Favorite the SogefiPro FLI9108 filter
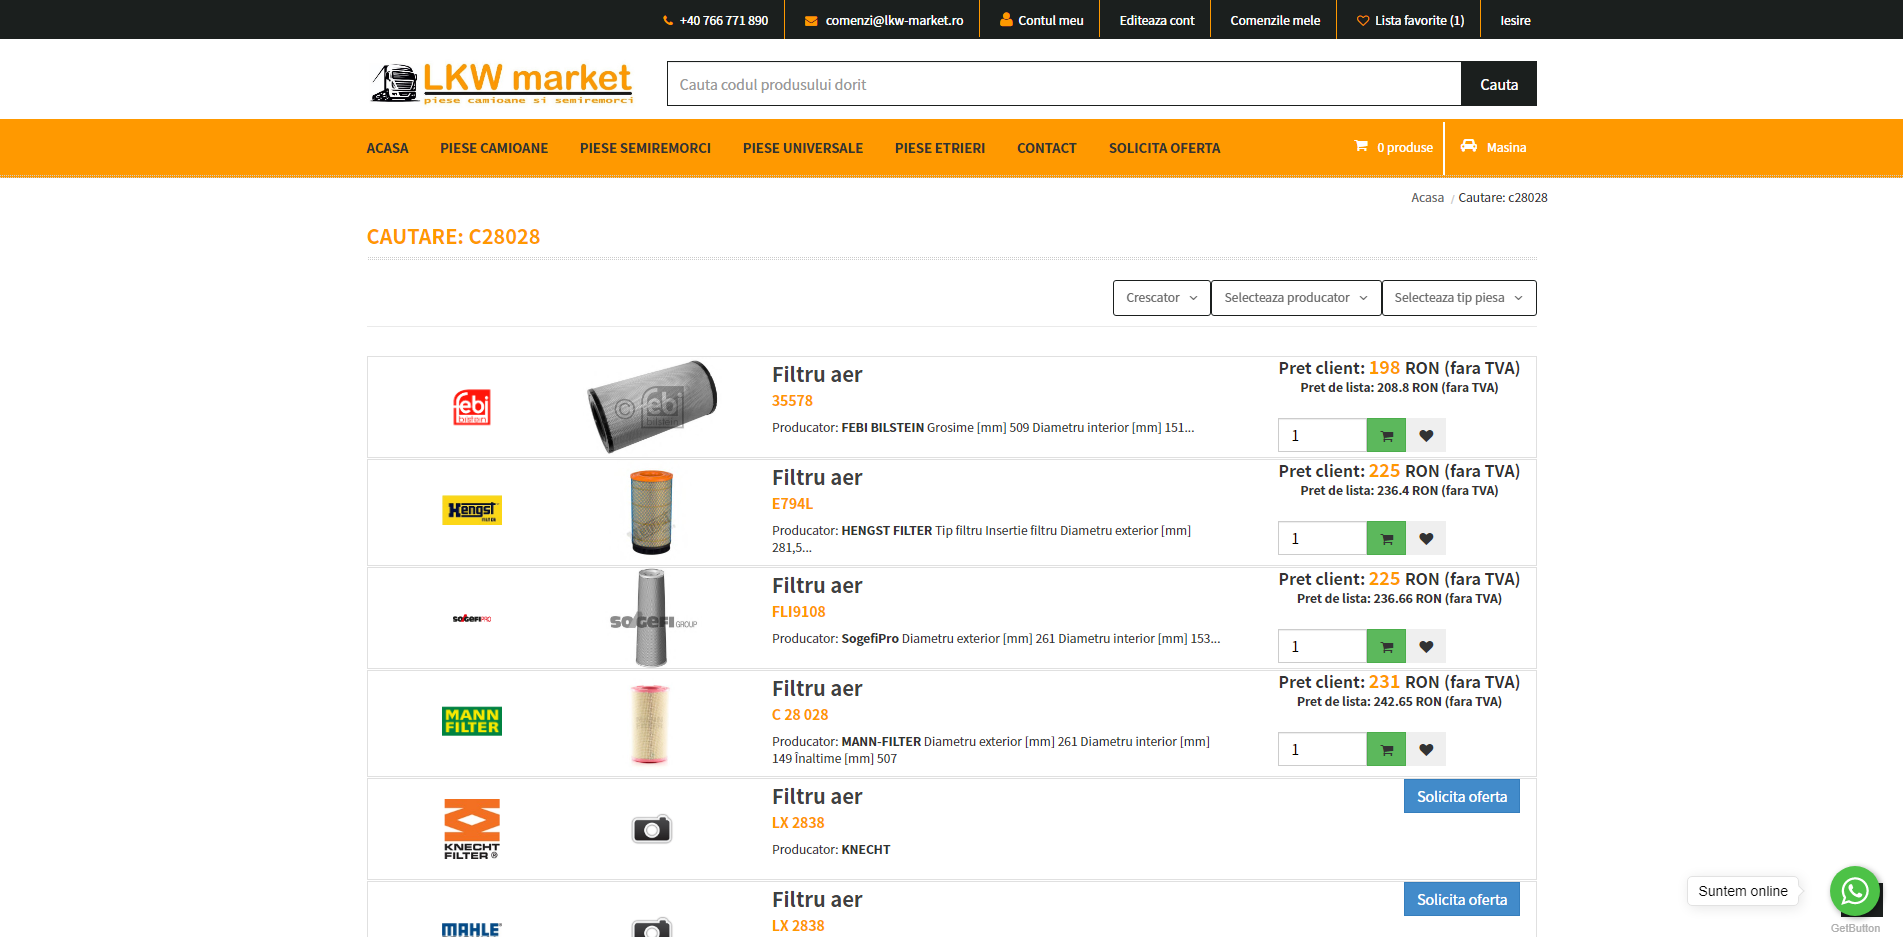1903x937 pixels. click(1426, 646)
